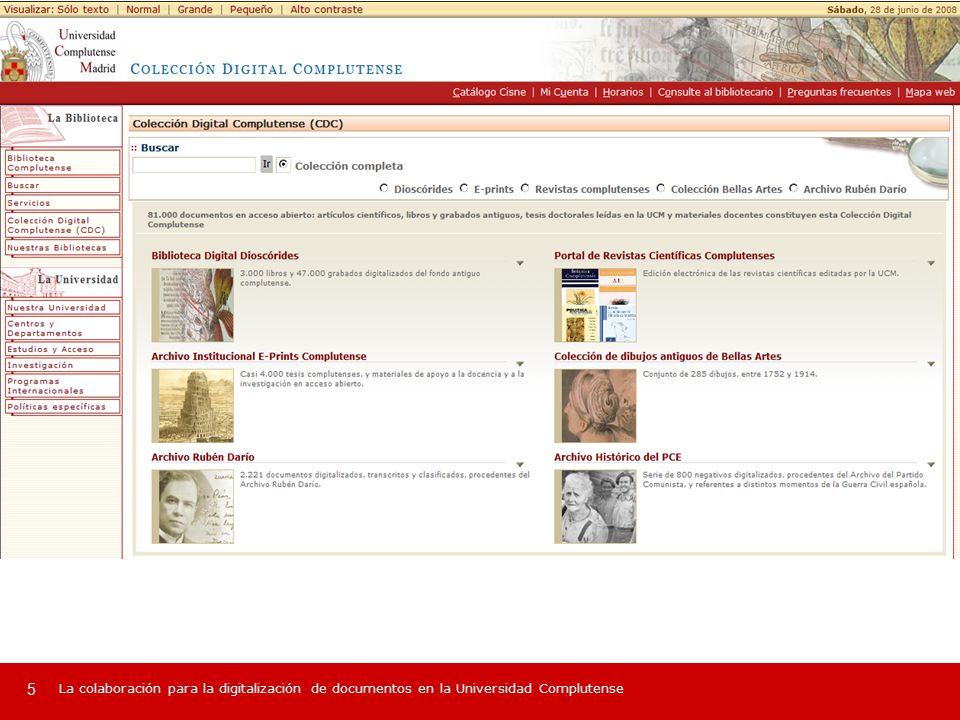
Task: Open Programas Internacionales sidebar item
Action: tap(62, 386)
